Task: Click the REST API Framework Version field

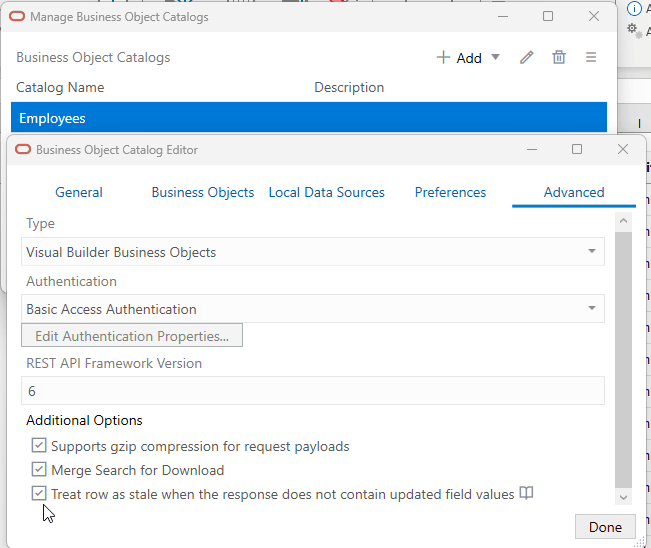Action: click(x=313, y=391)
